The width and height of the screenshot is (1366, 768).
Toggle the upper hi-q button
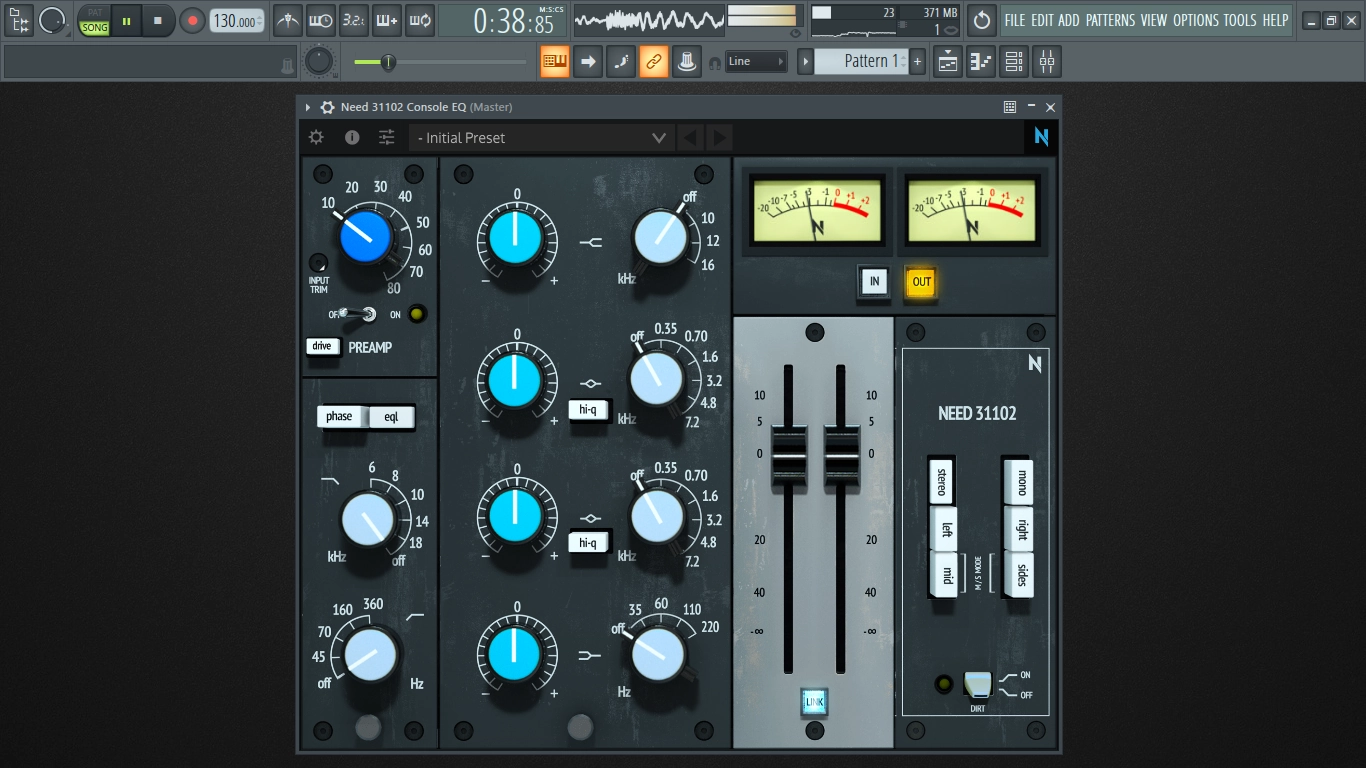coord(589,408)
